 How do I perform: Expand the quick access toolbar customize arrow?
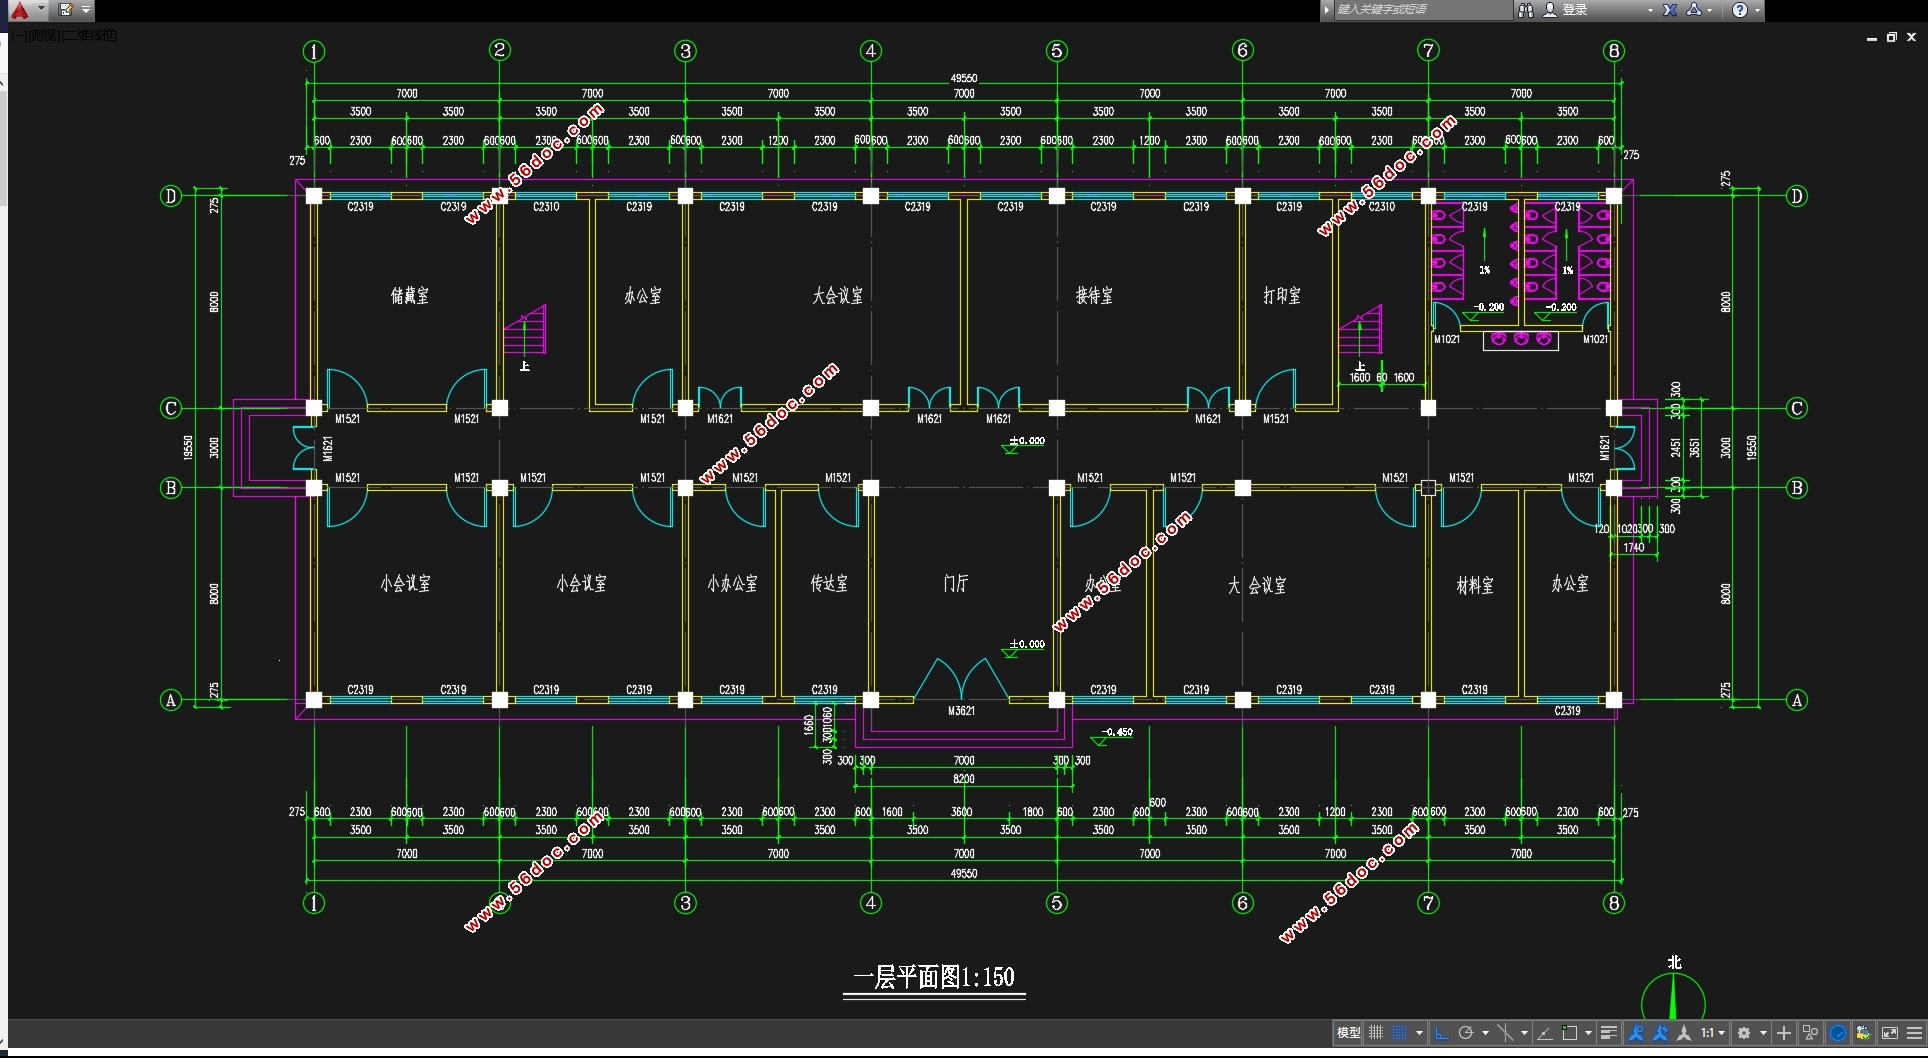[86, 10]
